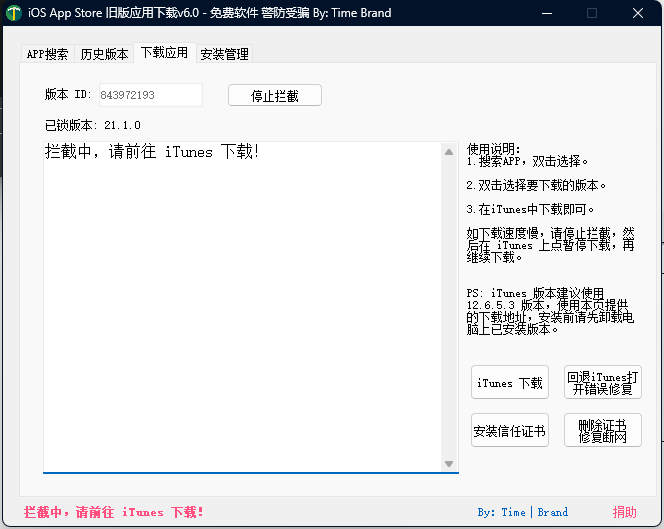Click instruction line 2.双击选择要下载的版本
The image size is (664, 529).
click(536, 185)
